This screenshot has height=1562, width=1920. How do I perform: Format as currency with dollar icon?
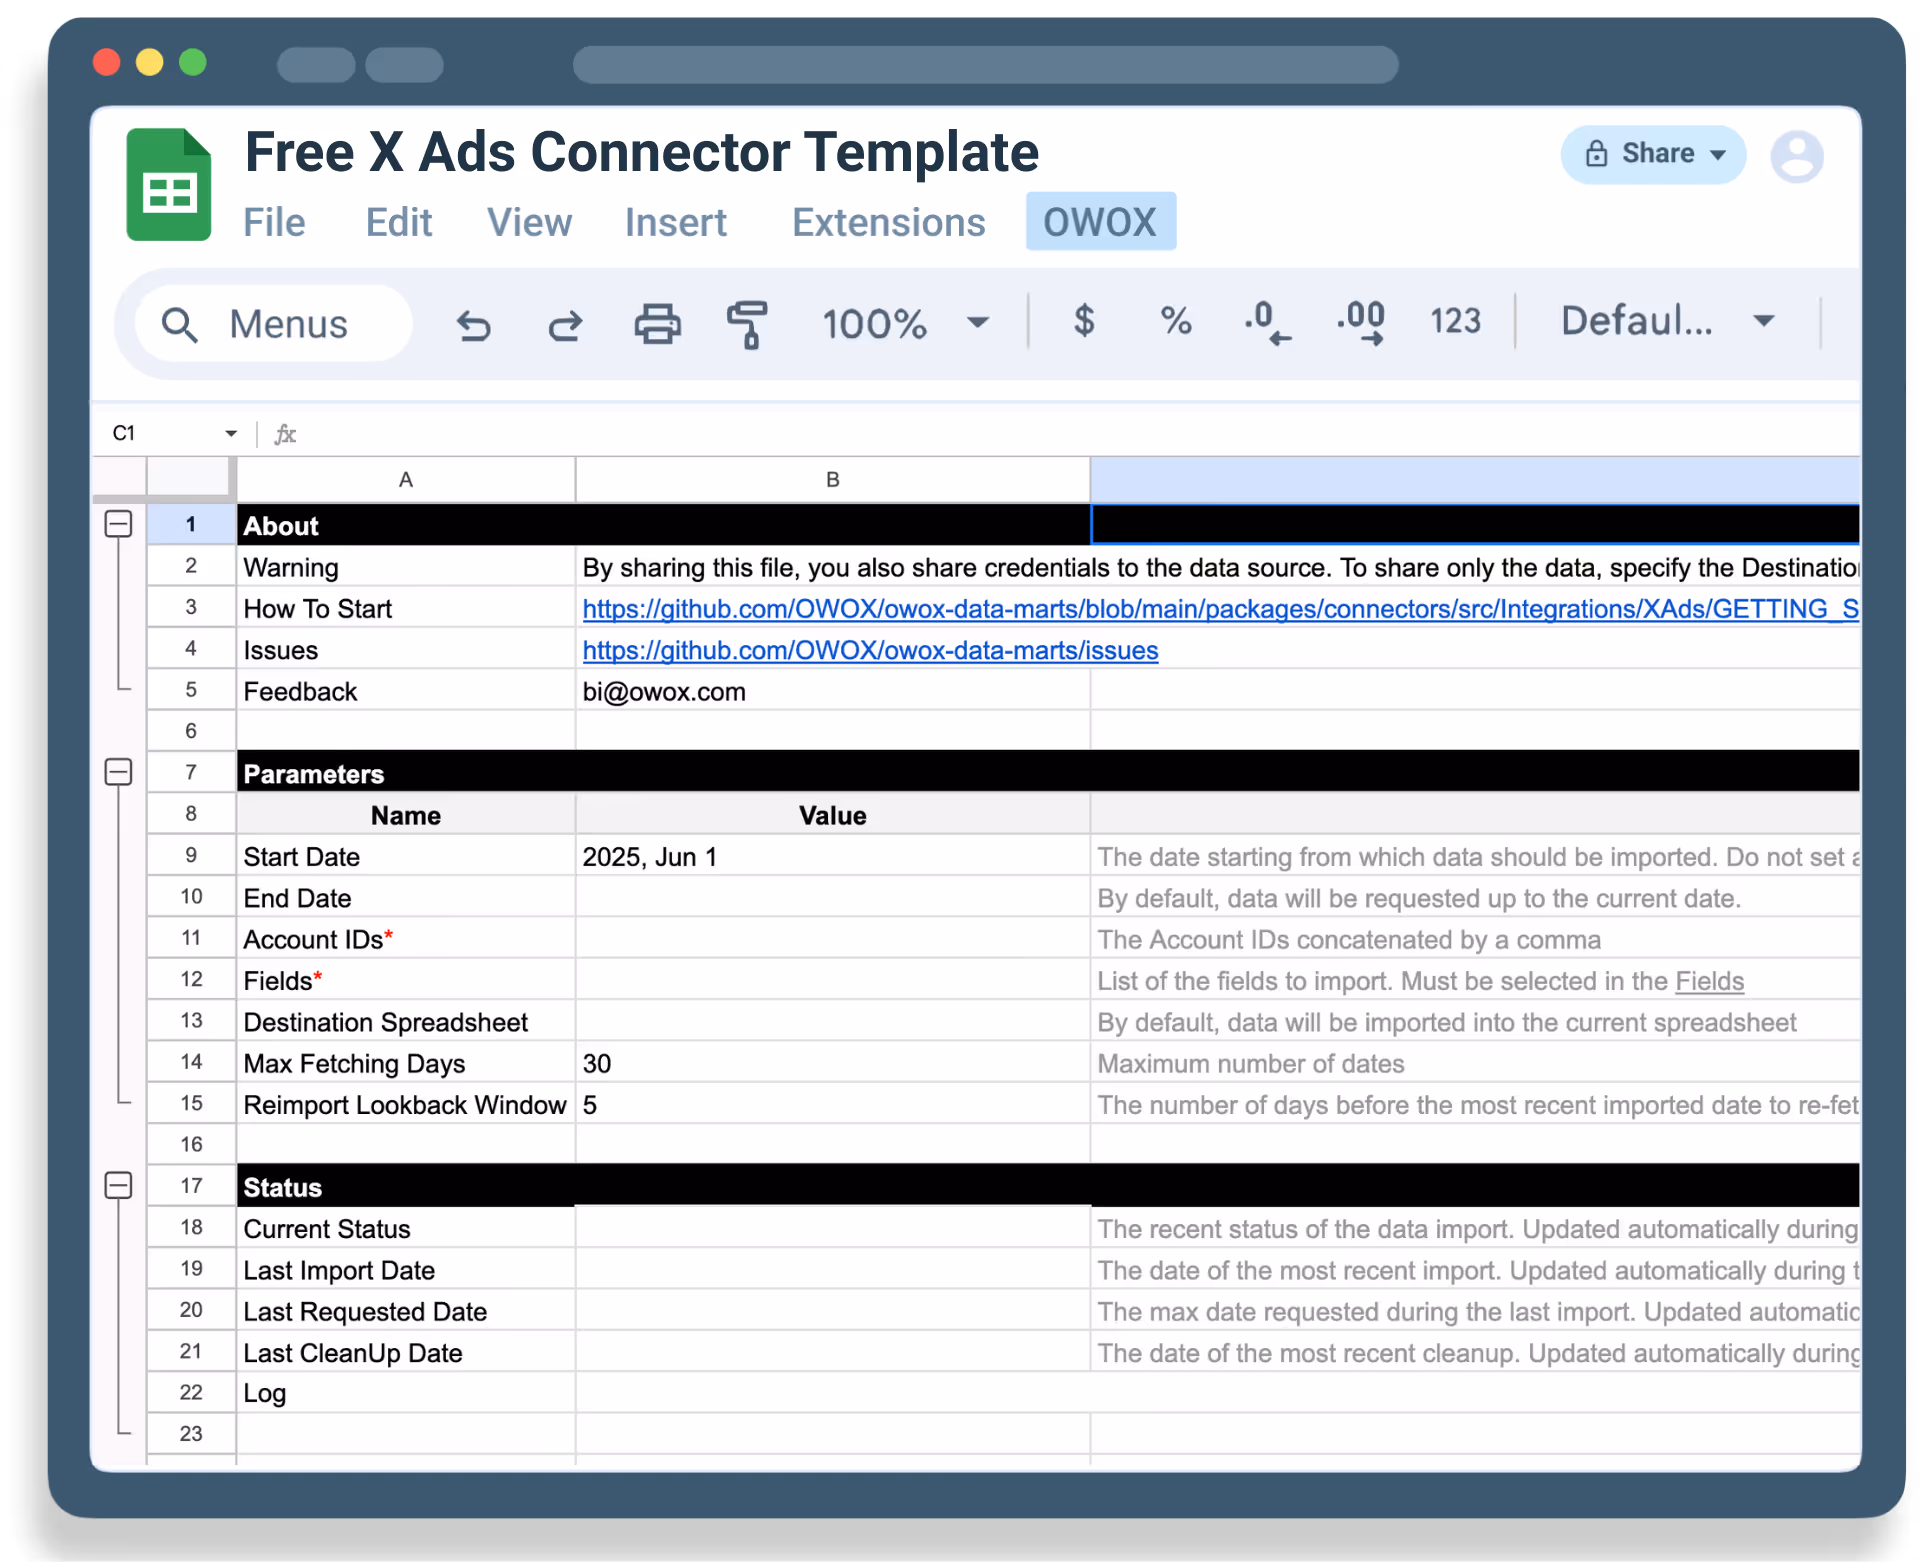(1083, 321)
